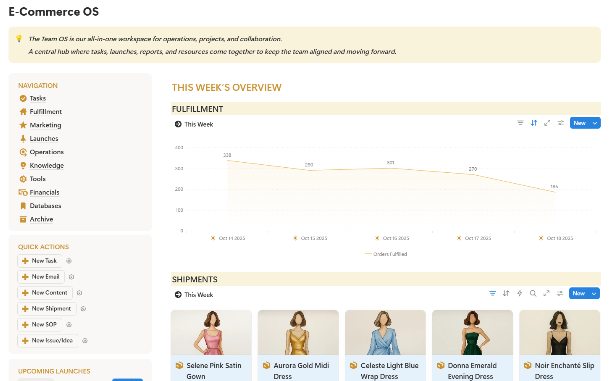
Task: Click the New Task quick action button
Action: click(x=39, y=261)
